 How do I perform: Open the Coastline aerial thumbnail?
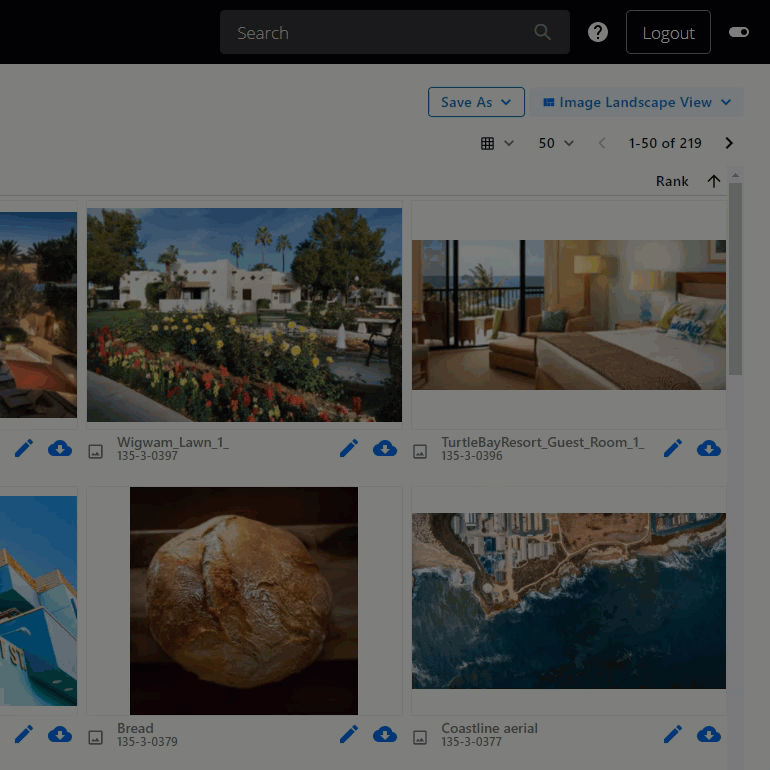(569, 601)
